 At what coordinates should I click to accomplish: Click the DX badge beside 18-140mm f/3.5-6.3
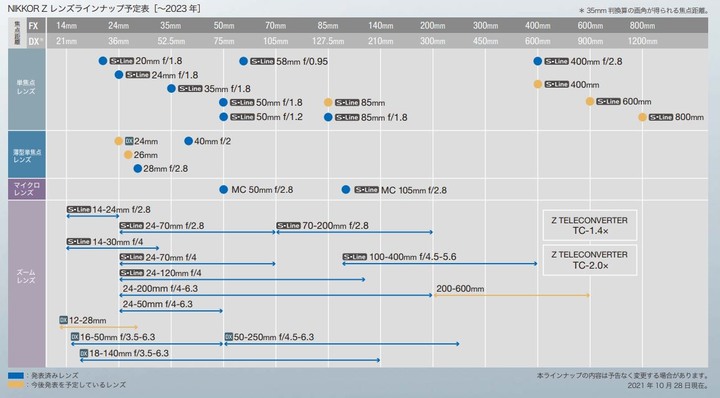coord(84,353)
